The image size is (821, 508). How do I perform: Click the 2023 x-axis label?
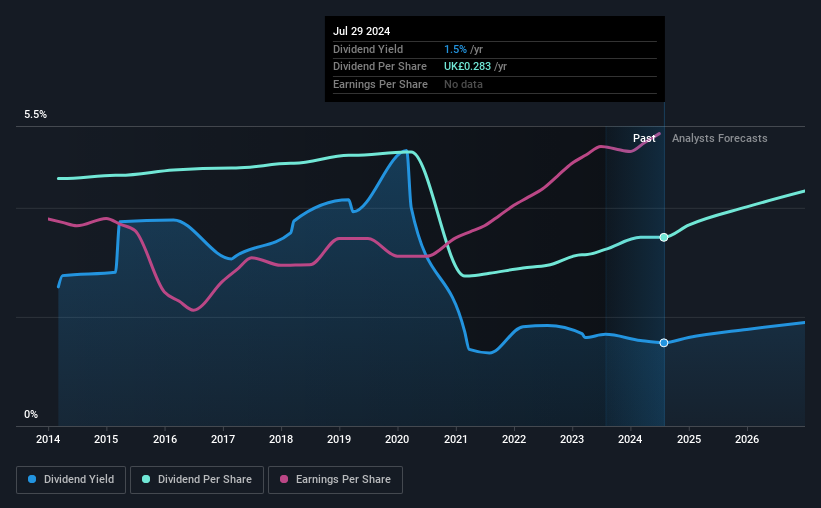[x=572, y=439]
